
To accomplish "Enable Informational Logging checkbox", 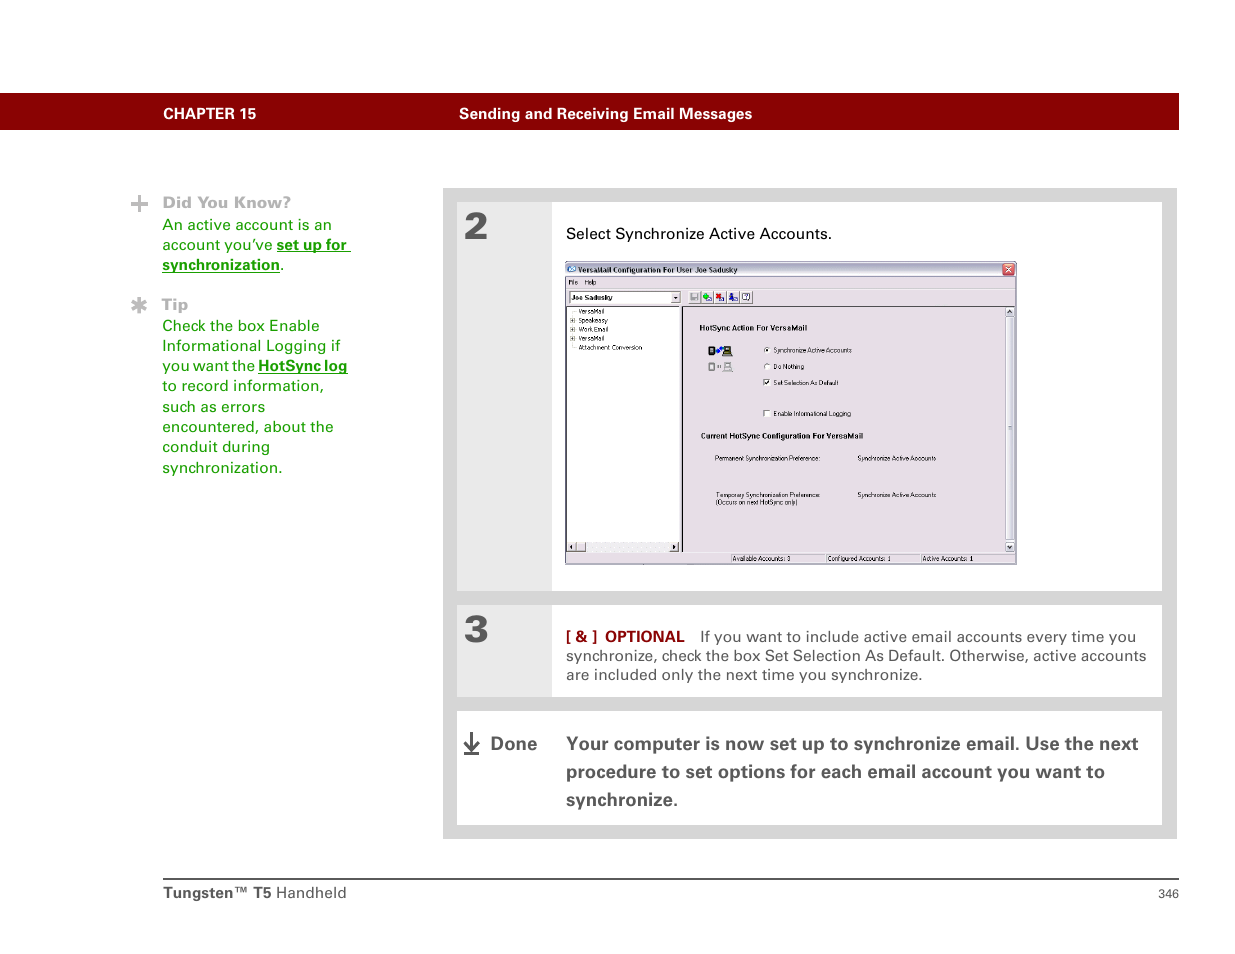I will pos(767,413).
